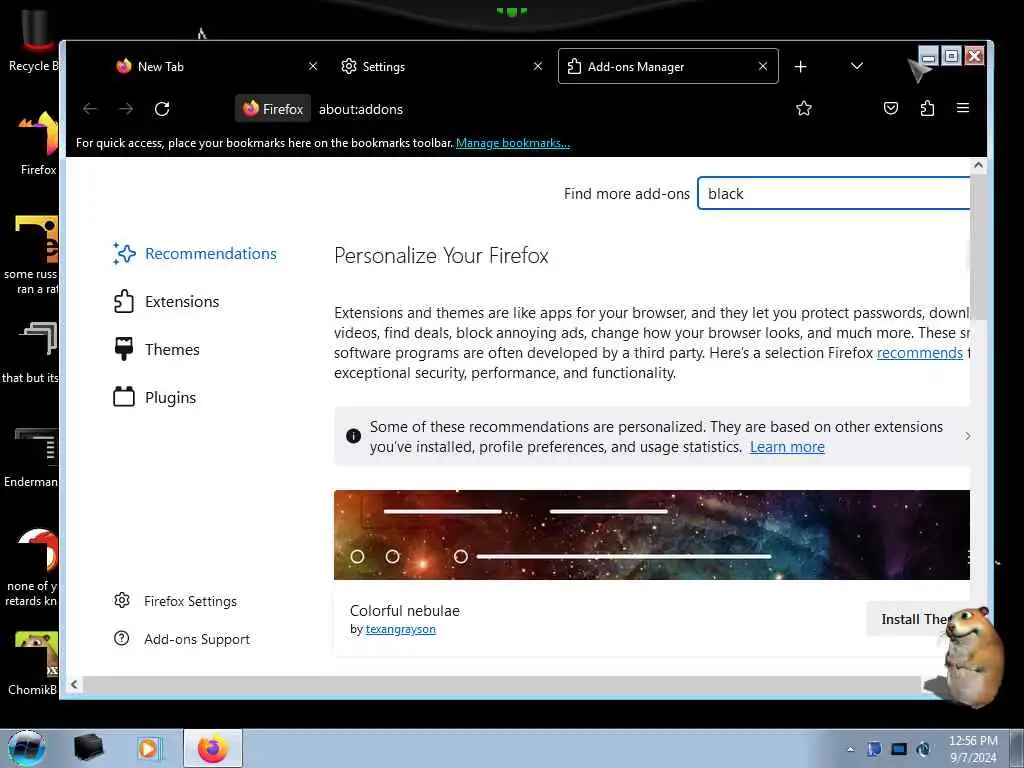This screenshot has width=1024, height=768.
Task: Click the Recommendations sparkle icon
Action: [124, 253]
